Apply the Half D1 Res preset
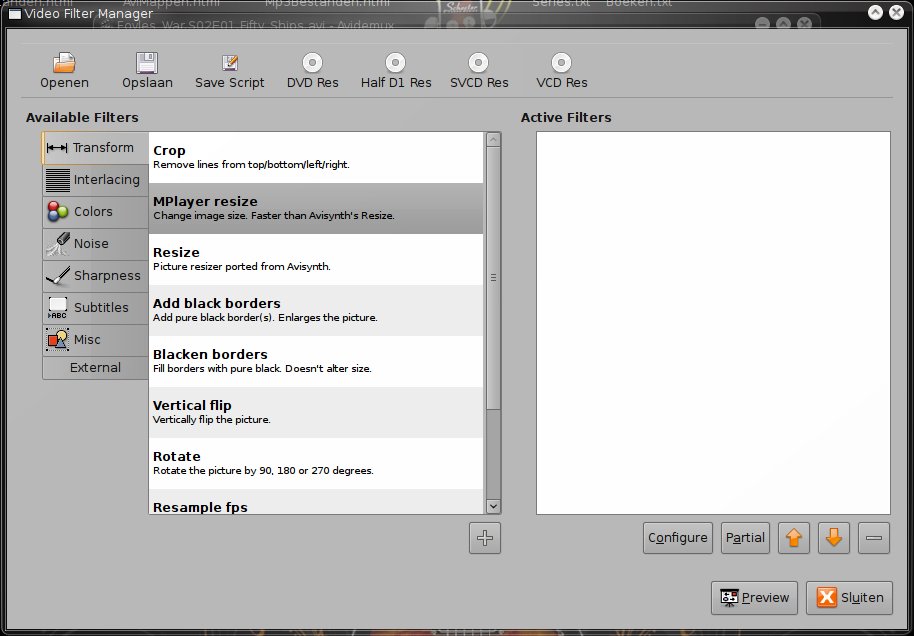The image size is (914, 636). tap(396, 69)
